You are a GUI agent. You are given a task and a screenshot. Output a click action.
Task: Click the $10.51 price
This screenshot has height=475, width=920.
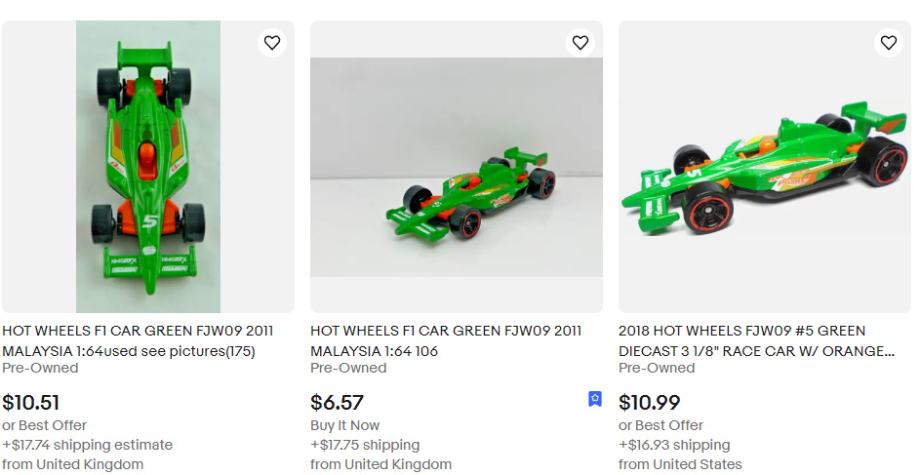pyautogui.click(x=31, y=403)
